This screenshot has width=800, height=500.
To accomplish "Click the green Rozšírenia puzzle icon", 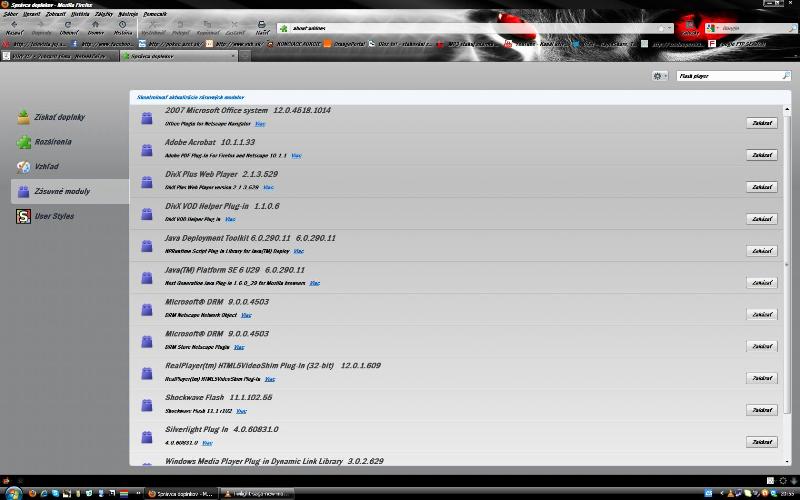I will coord(23,142).
